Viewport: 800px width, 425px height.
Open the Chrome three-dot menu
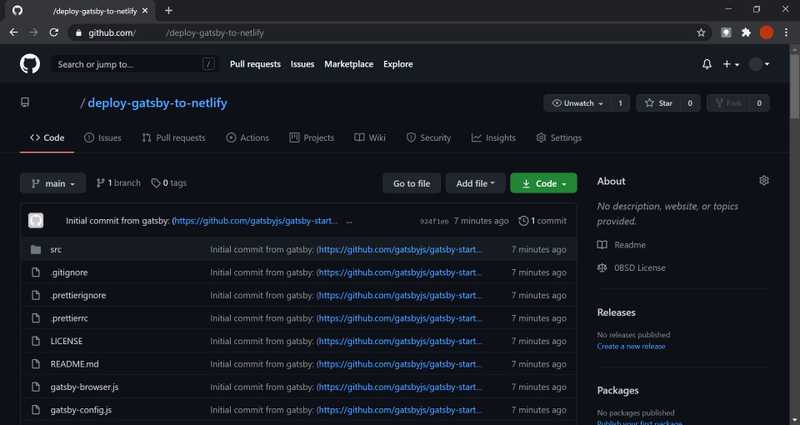(x=786, y=33)
